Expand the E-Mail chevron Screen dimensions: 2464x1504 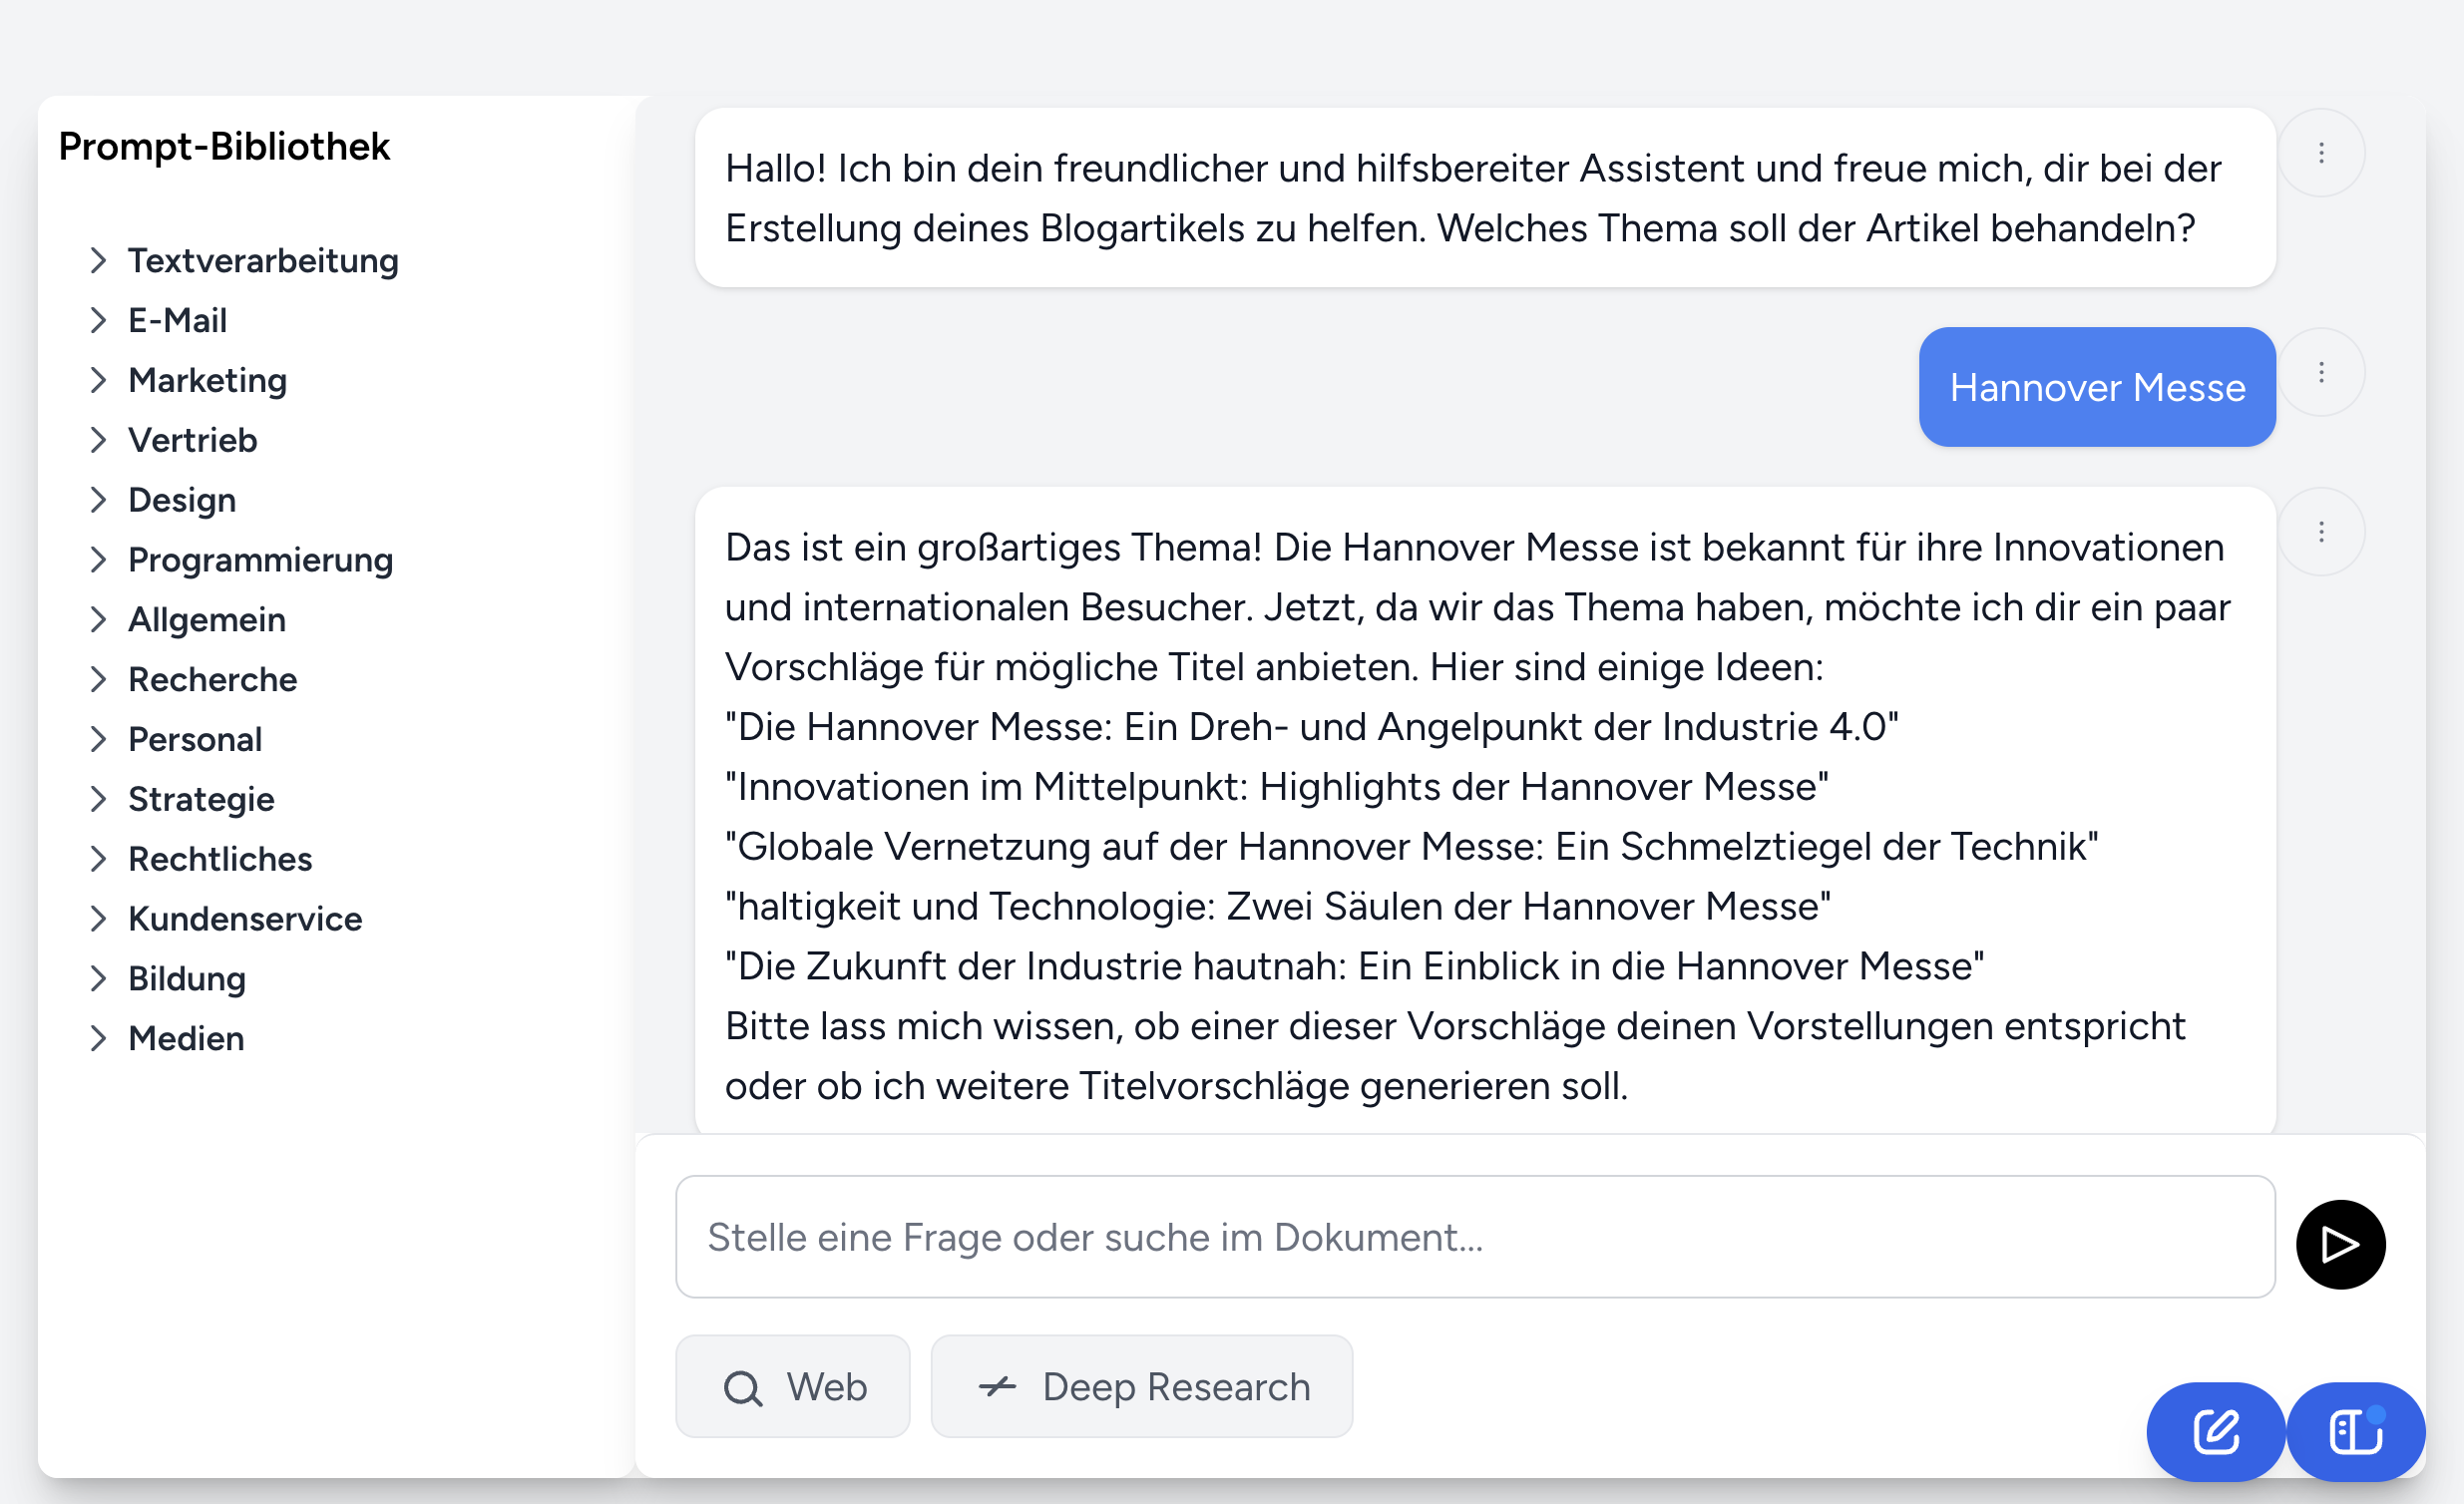click(x=98, y=320)
